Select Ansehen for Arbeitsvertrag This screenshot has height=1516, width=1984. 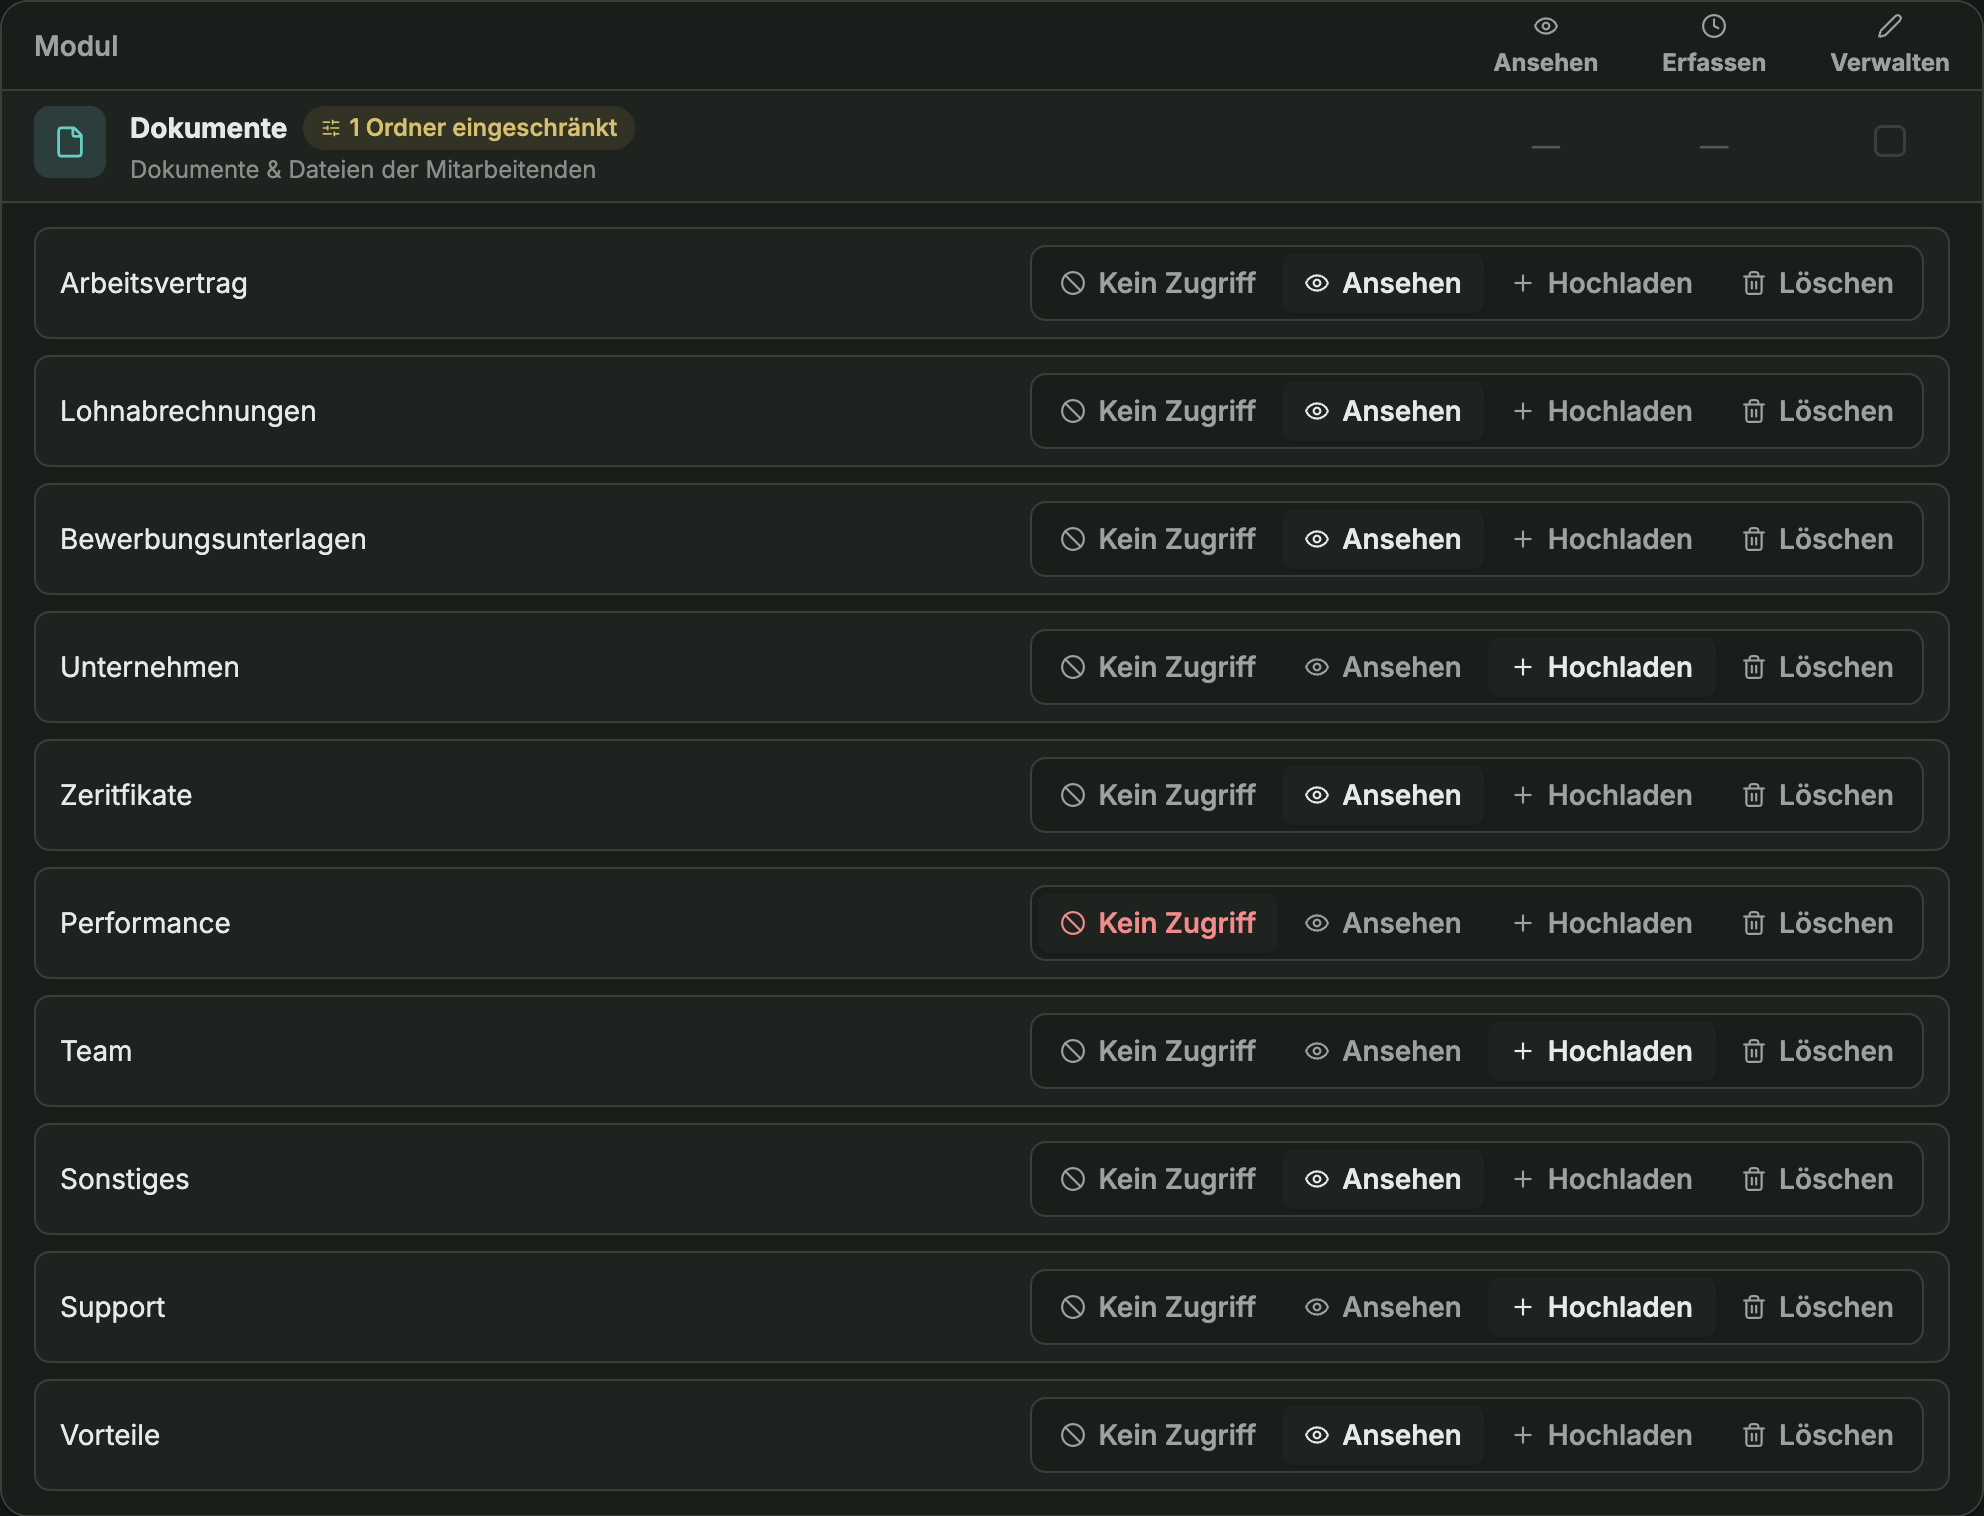(1383, 283)
